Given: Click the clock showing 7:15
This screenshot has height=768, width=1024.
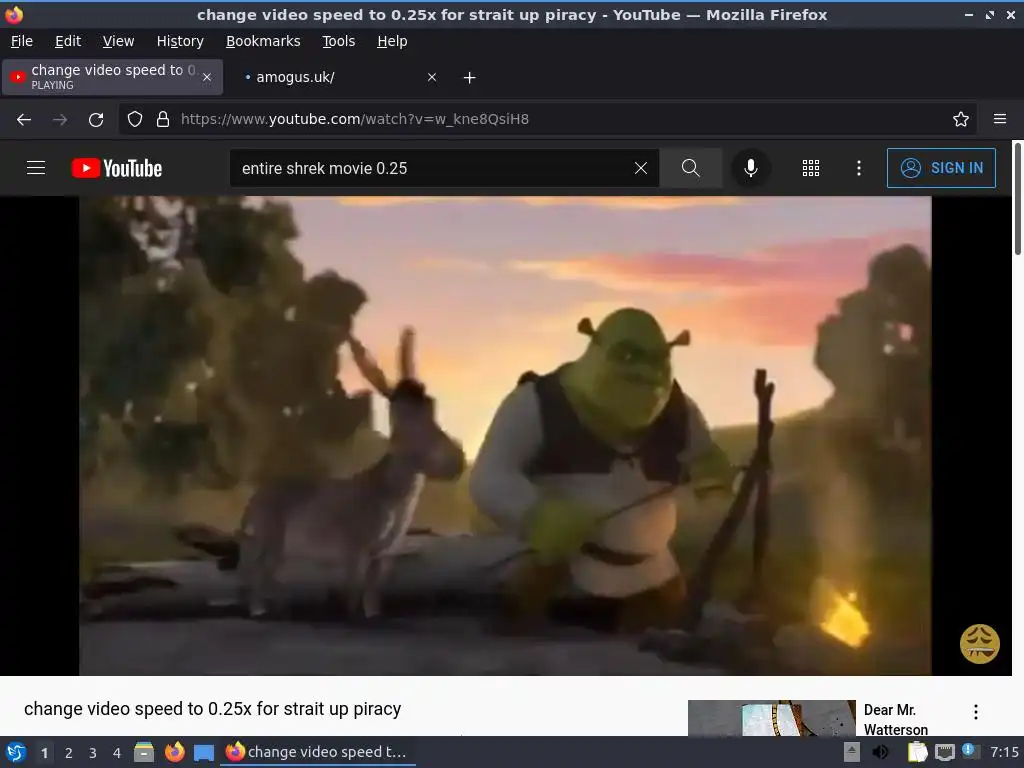Looking at the screenshot, I should point(1004,752).
